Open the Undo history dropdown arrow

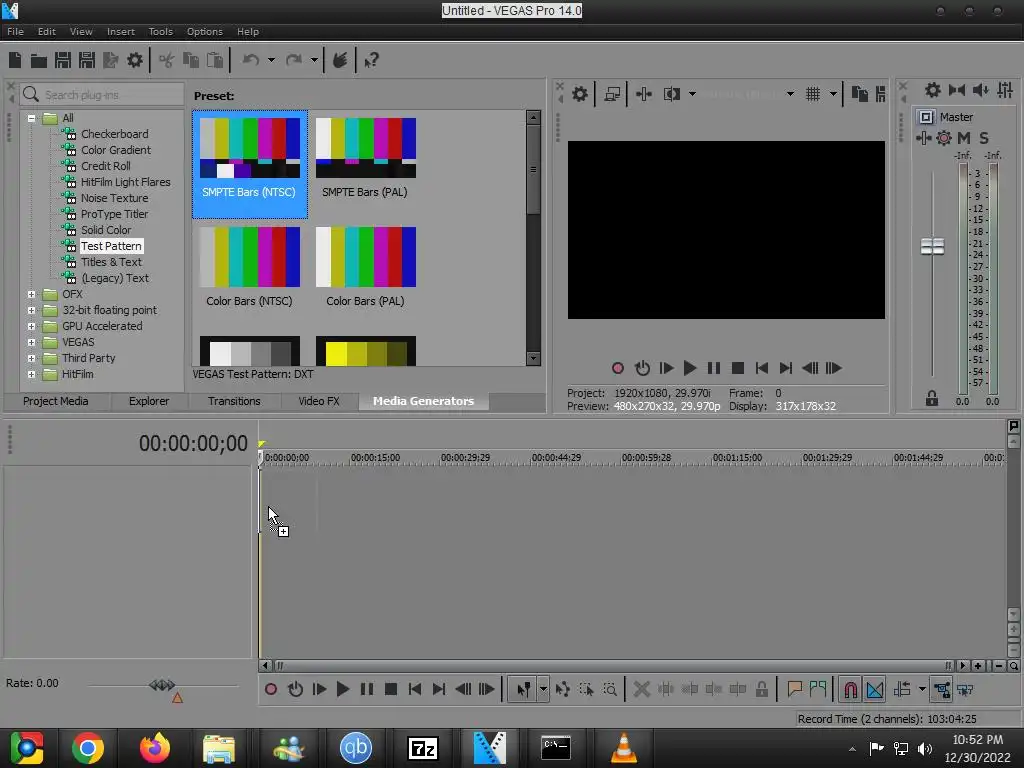[271, 61]
